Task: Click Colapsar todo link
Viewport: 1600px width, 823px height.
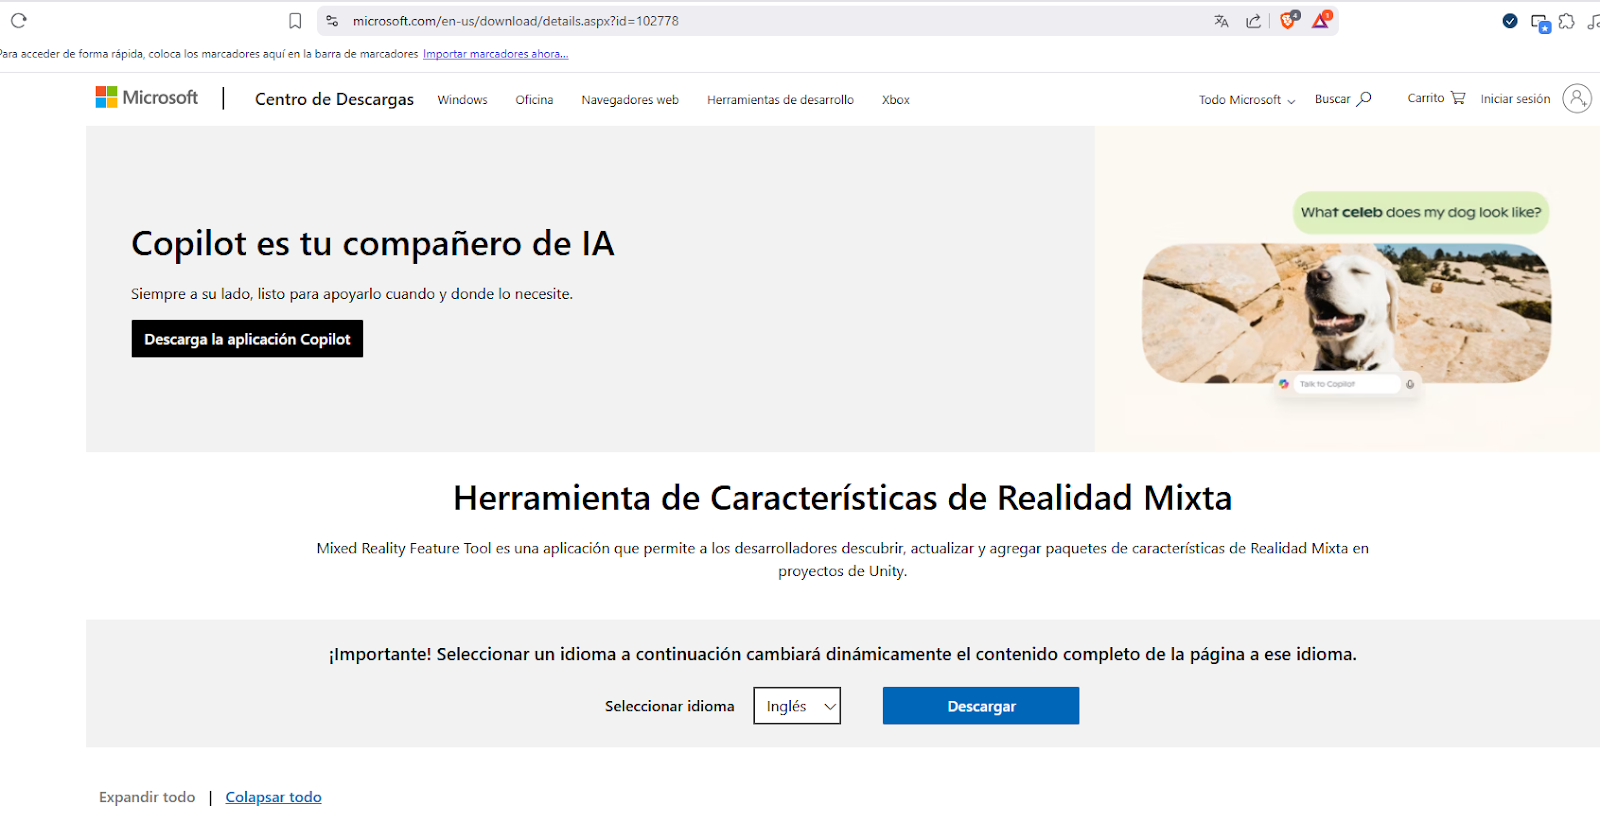Action: (273, 797)
